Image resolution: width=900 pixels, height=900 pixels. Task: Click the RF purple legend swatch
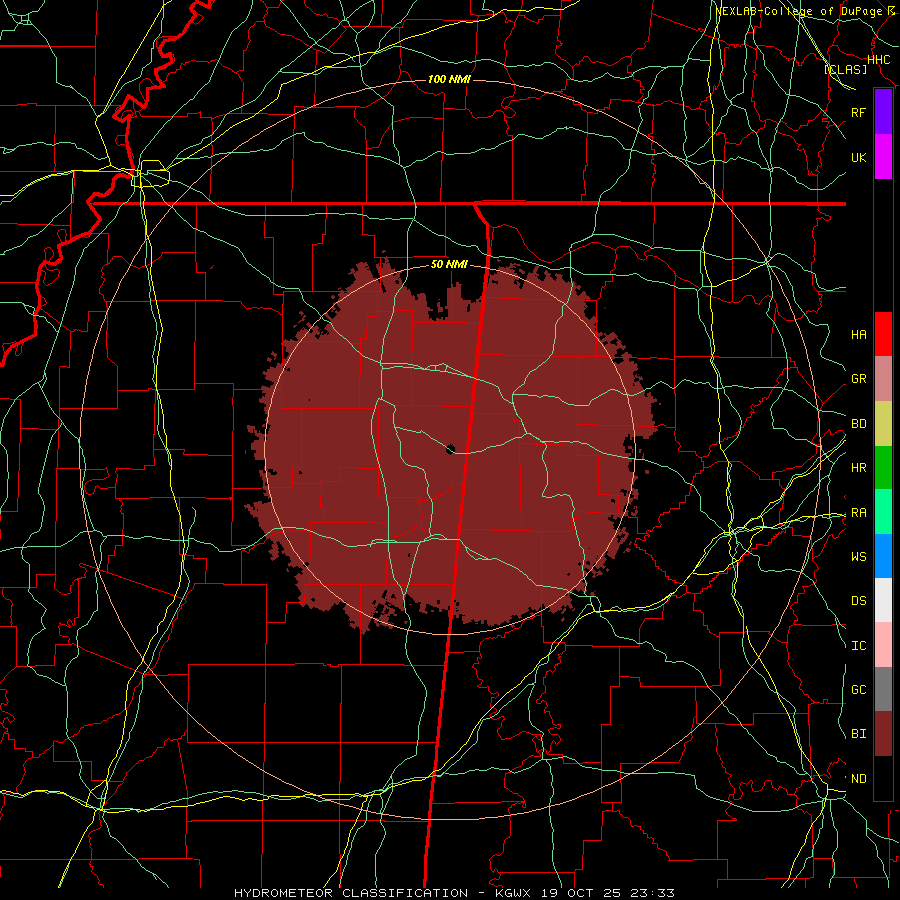click(883, 112)
